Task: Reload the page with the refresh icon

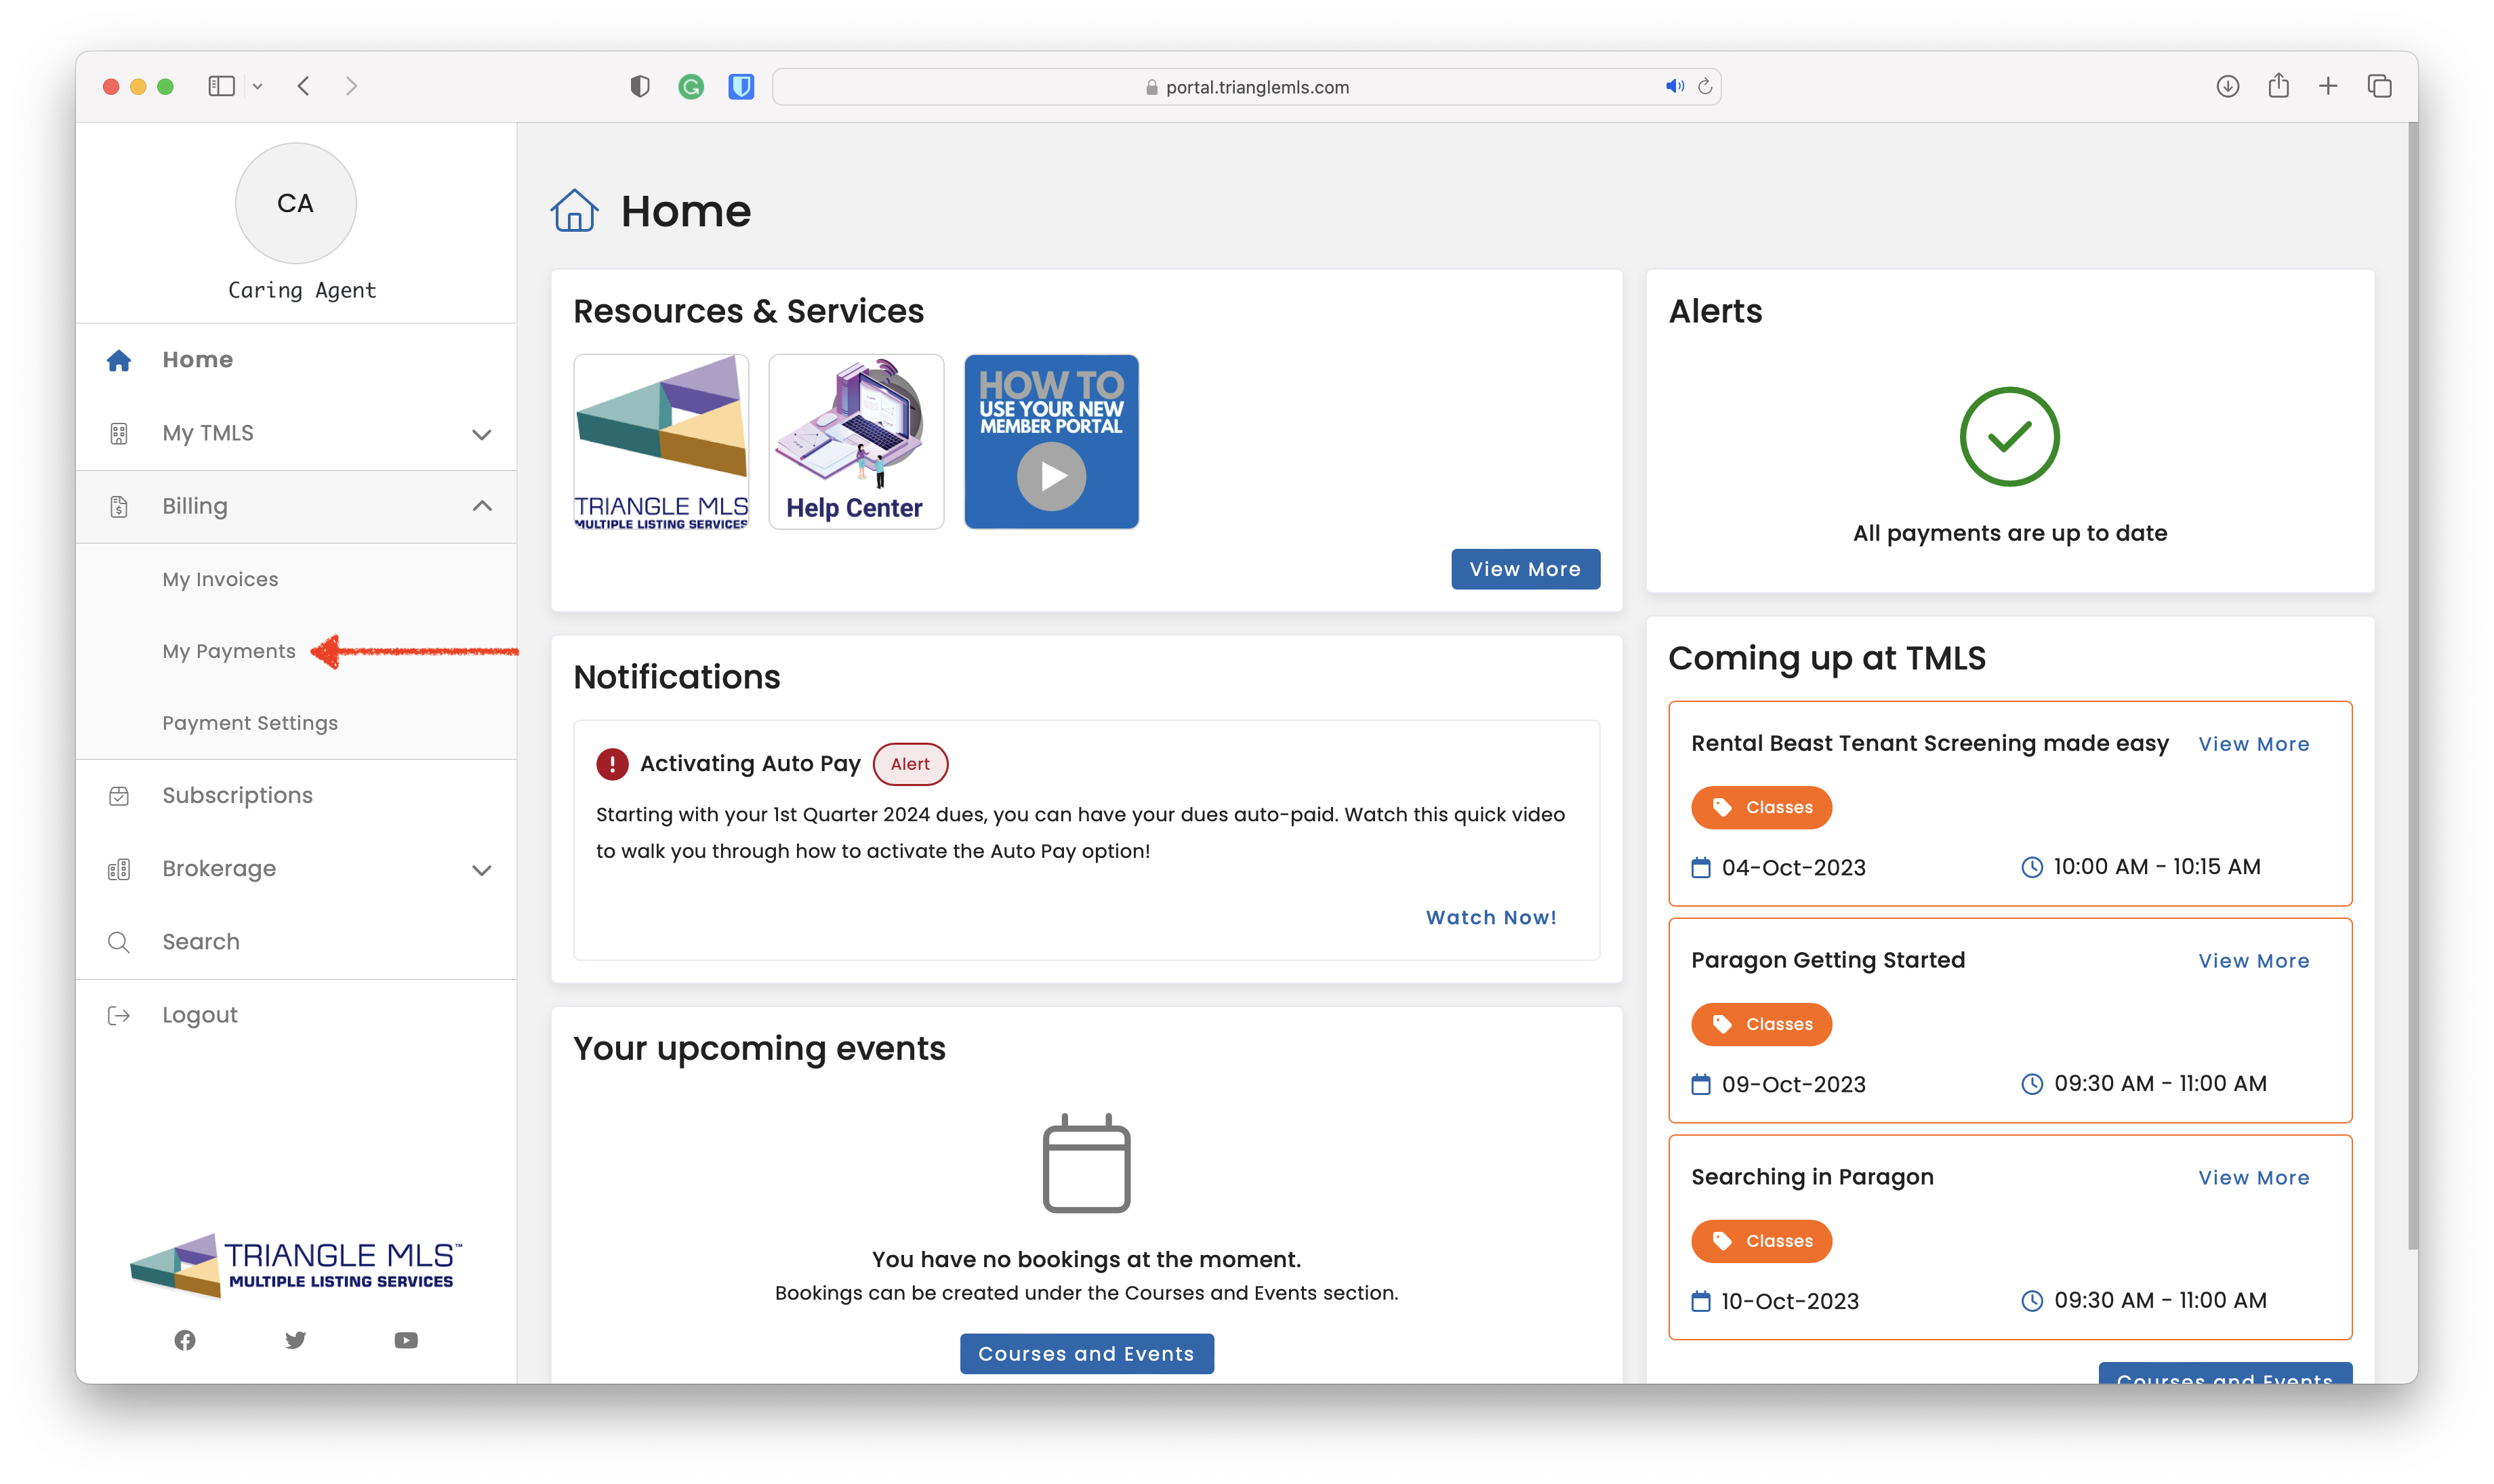Action: pos(1705,86)
